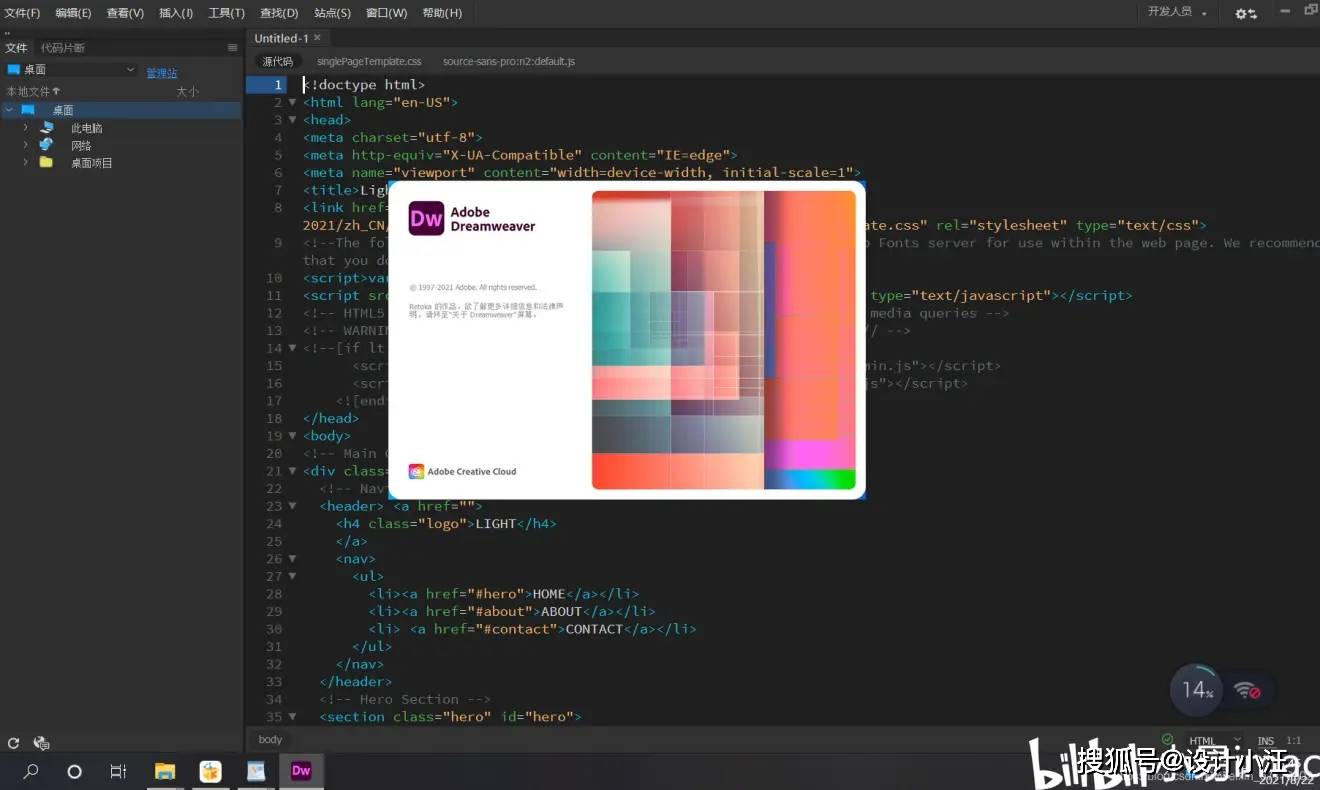Viewport: 1320px width, 790px height.
Task: Click the Dreamweaver icon in the taskbar
Action: [x=300, y=771]
